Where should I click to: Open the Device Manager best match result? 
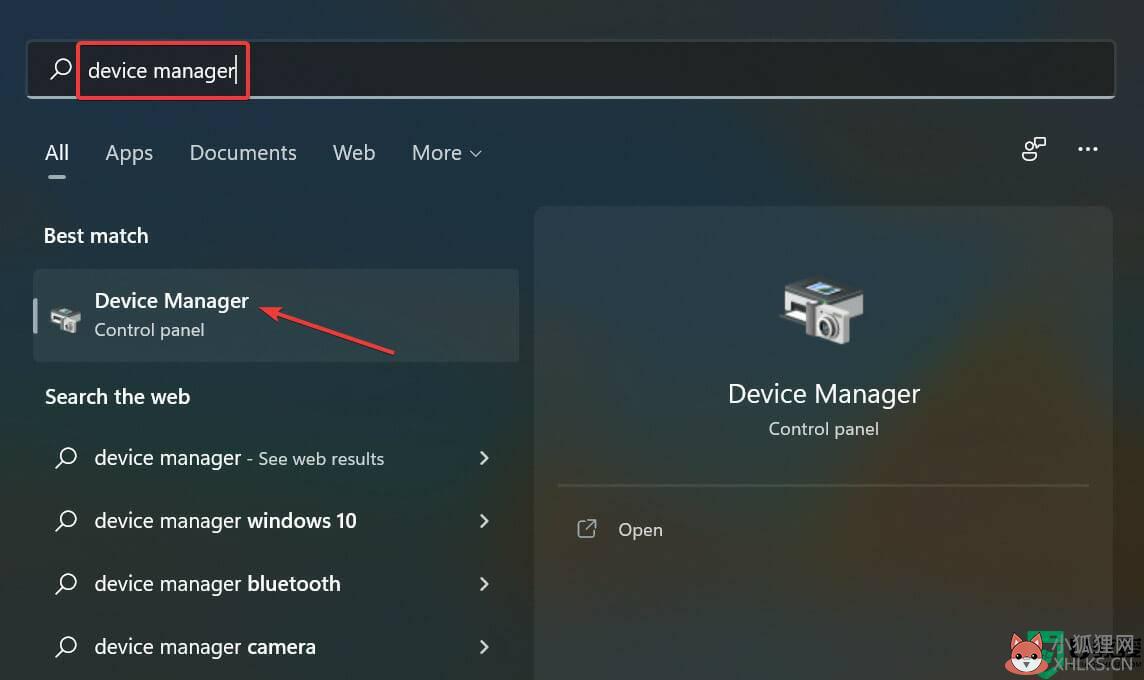pyautogui.click(x=276, y=315)
